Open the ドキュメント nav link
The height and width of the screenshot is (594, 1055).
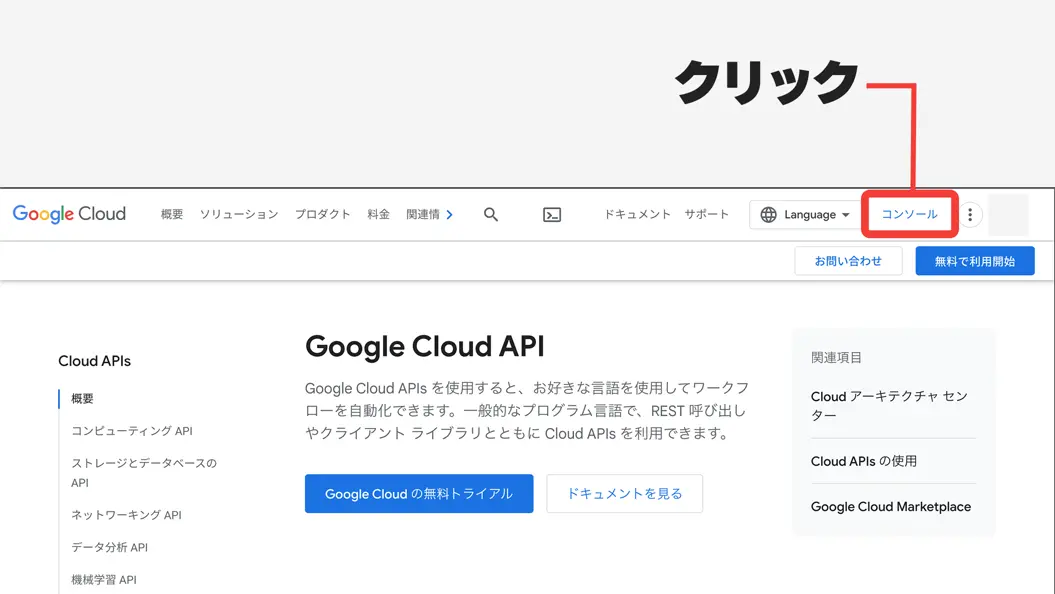coord(637,214)
